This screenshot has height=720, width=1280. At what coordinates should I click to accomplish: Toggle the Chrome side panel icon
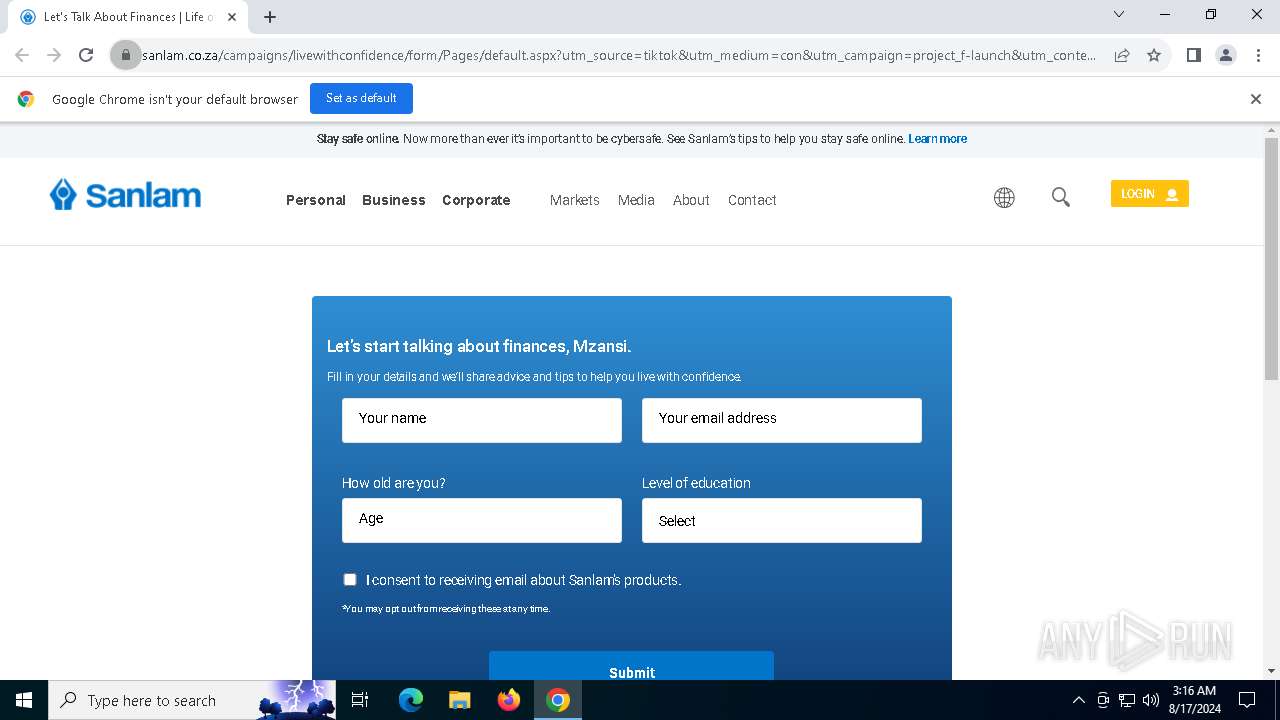[1194, 55]
